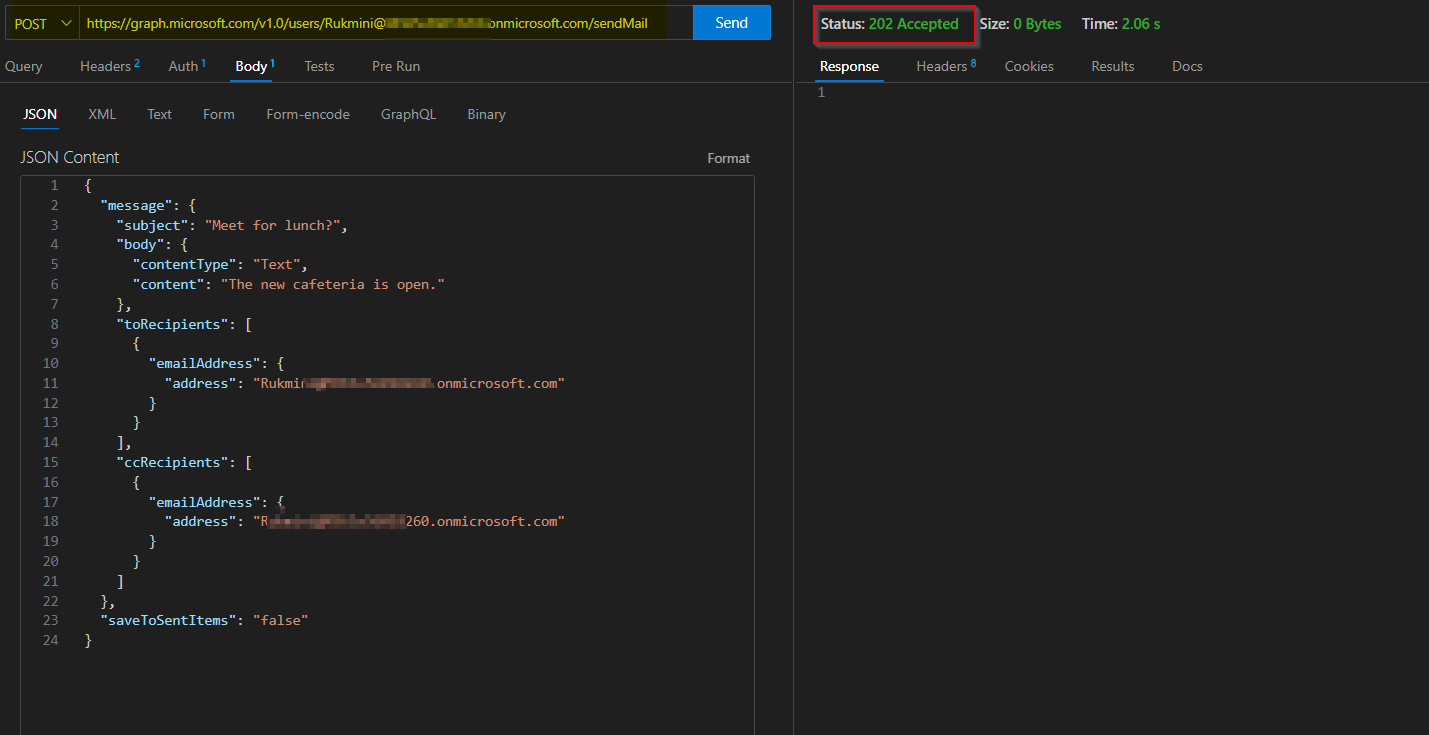Click the "toRecipients" key line
This screenshot has height=735, width=1429.
pos(184,324)
